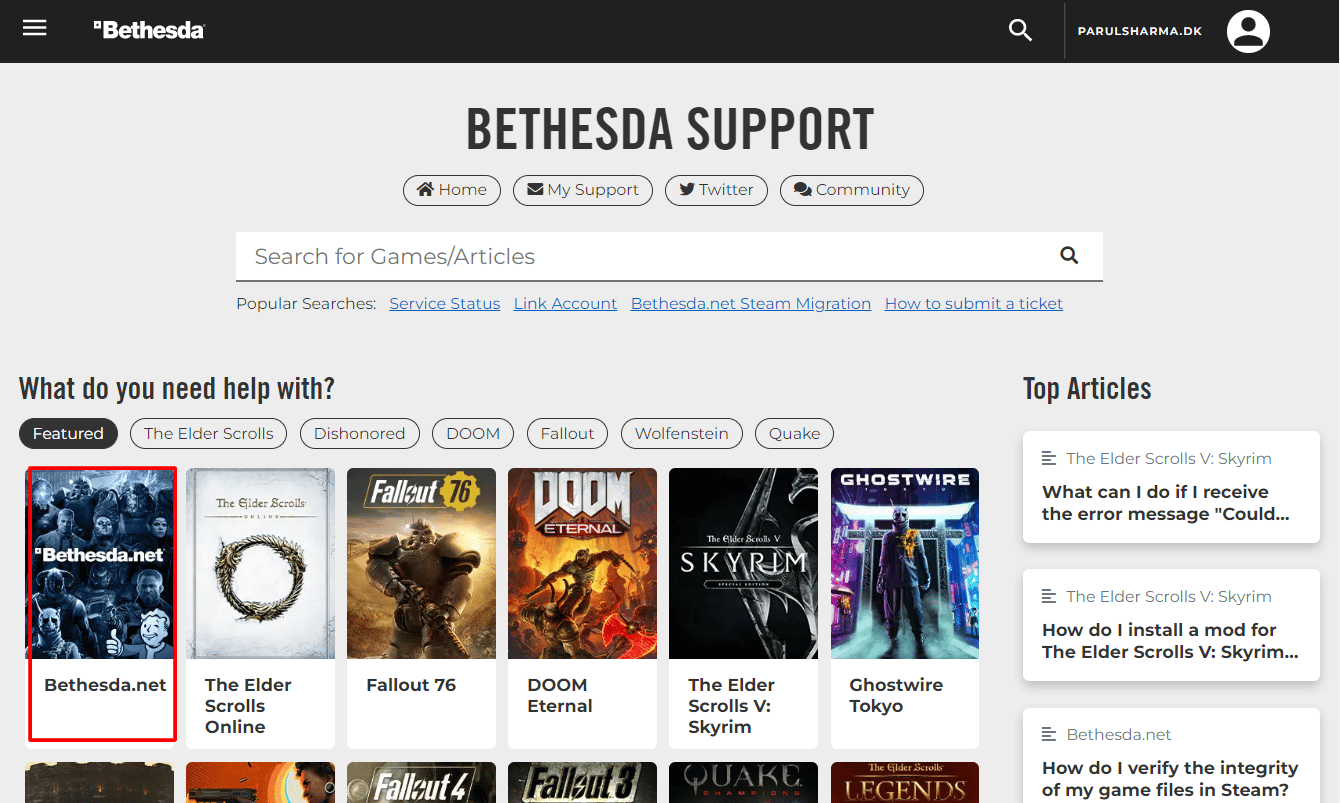Click article icon beside Bethesda.net top article
The image size is (1340, 803).
[x=1049, y=734]
